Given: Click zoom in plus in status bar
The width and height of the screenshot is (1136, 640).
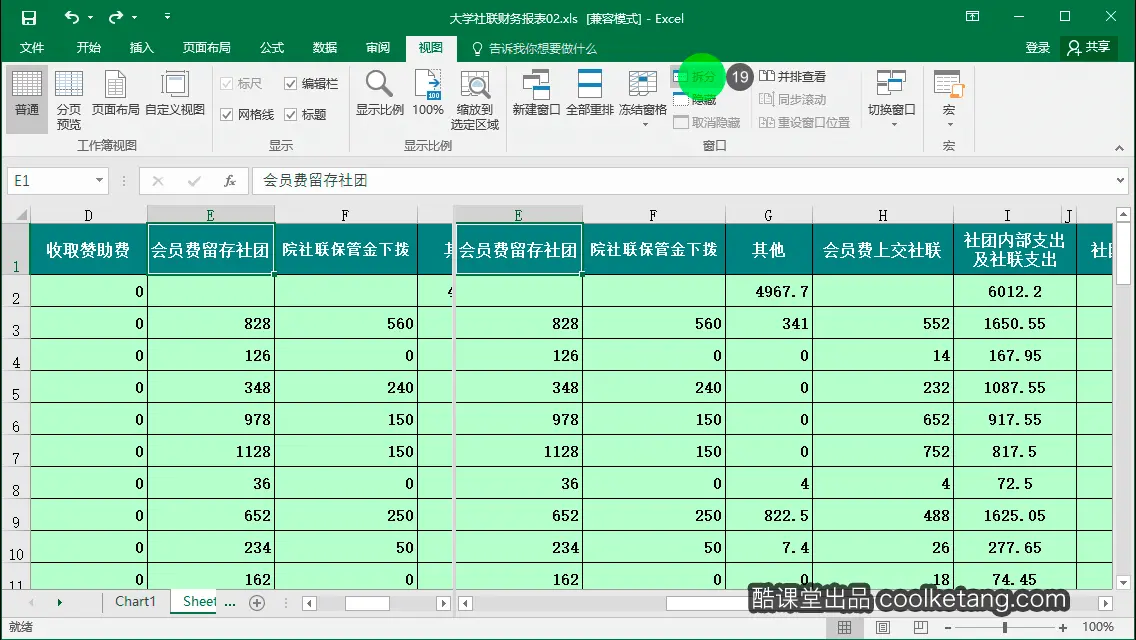Looking at the screenshot, I should [x=1062, y=628].
